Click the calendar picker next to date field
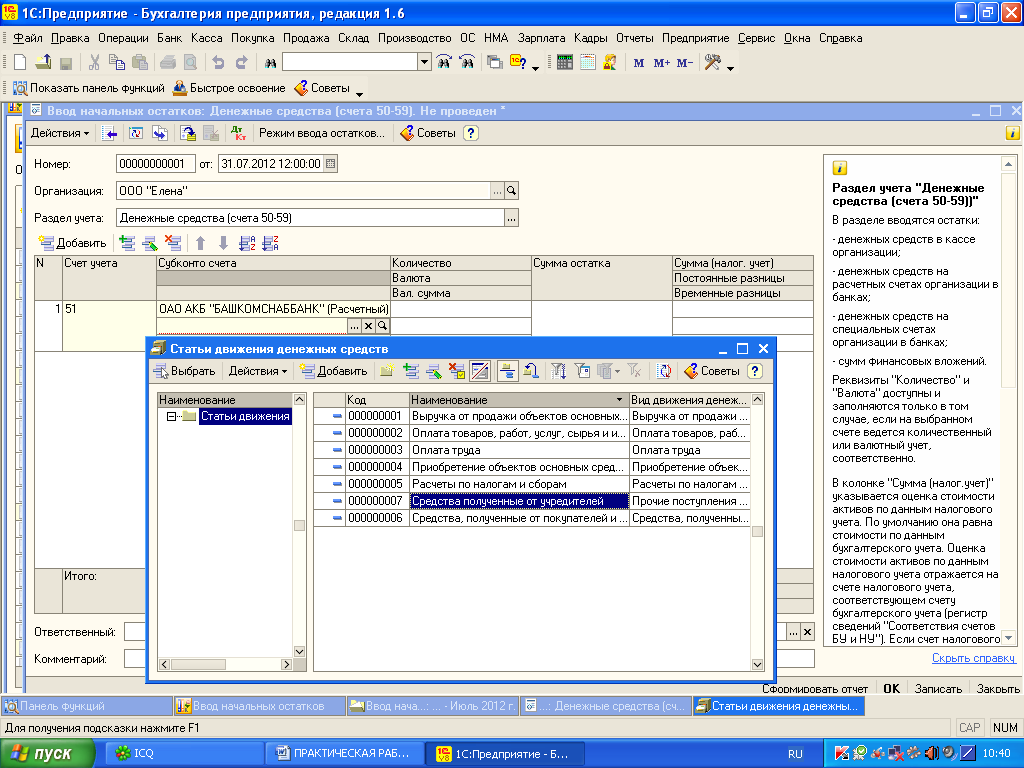The width and height of the screenshot is (1024, 768). pyautogui.click(x=330, y=164)
